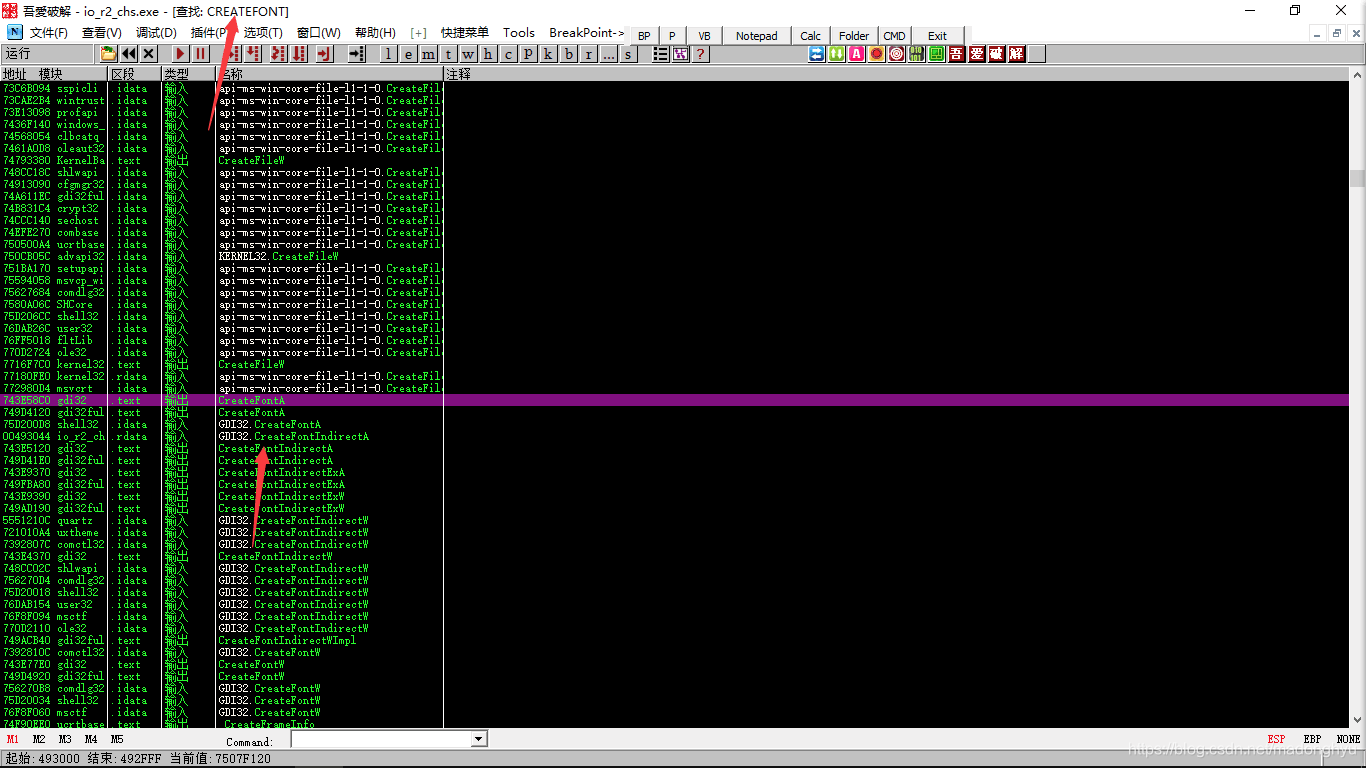The image size is (1366, 768).
Task: Open the 窗口(W) menu
Action: click(318, 33)
